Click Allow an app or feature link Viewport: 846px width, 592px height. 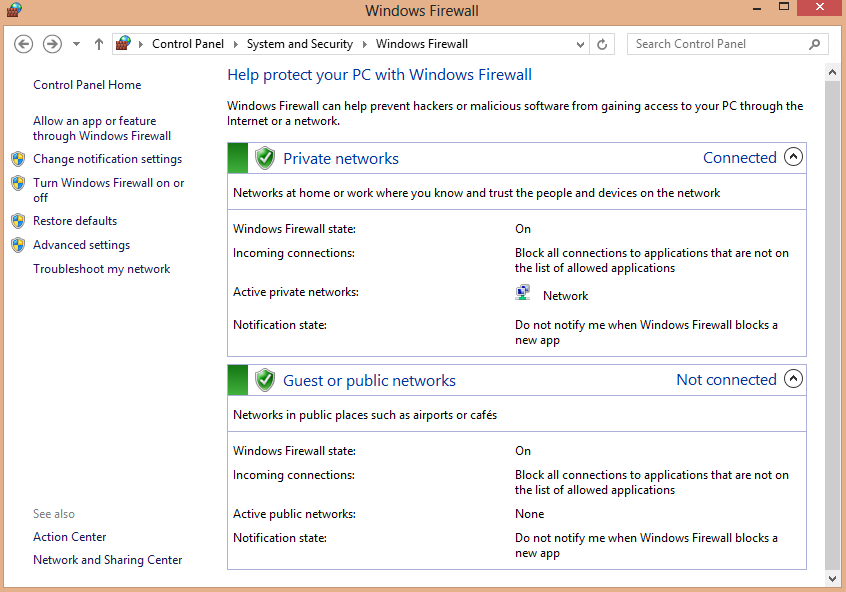pos(102,128)
